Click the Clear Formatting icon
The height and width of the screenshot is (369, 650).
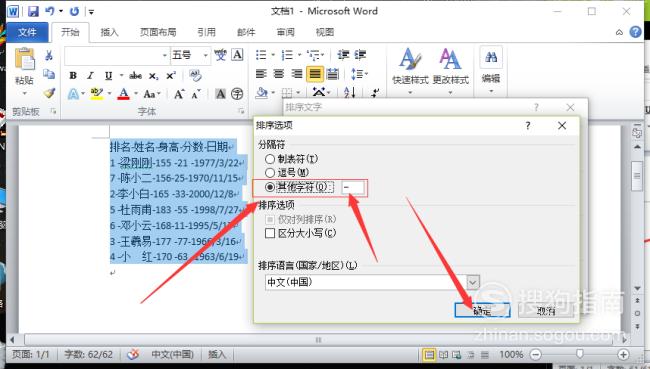[195, 75]
